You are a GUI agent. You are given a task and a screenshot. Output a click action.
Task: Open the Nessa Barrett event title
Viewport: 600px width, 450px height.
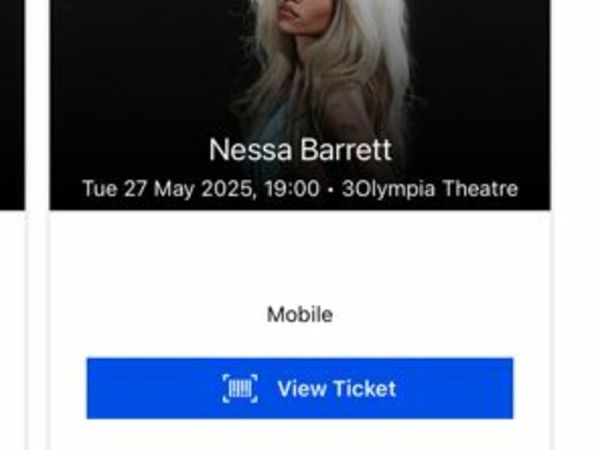pyautogui.click(x=300, y=150)
